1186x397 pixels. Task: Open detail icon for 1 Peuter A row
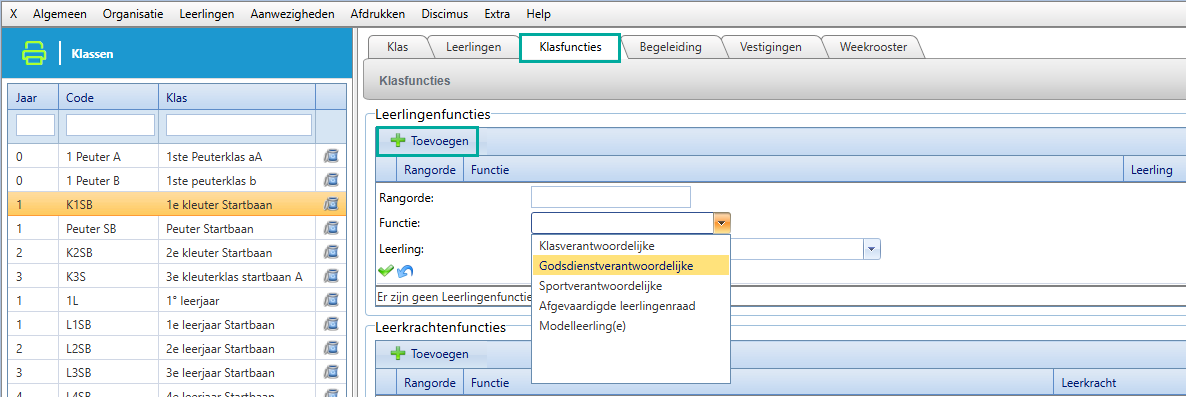point(331,157)
